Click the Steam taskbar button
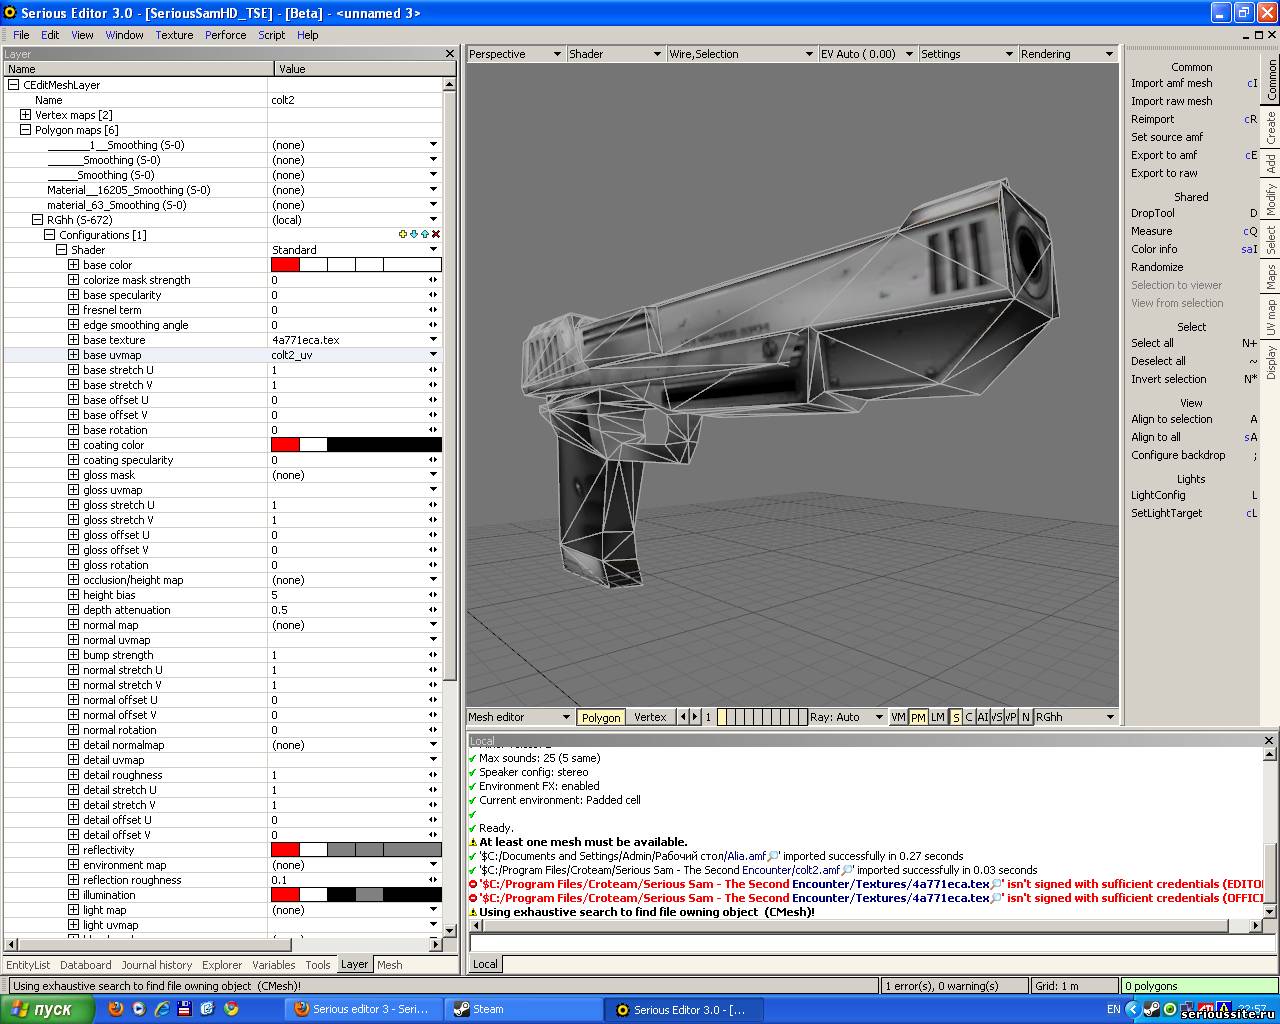The image size is (1280, 1024). pyautogui.click(x=525, y=1009)
